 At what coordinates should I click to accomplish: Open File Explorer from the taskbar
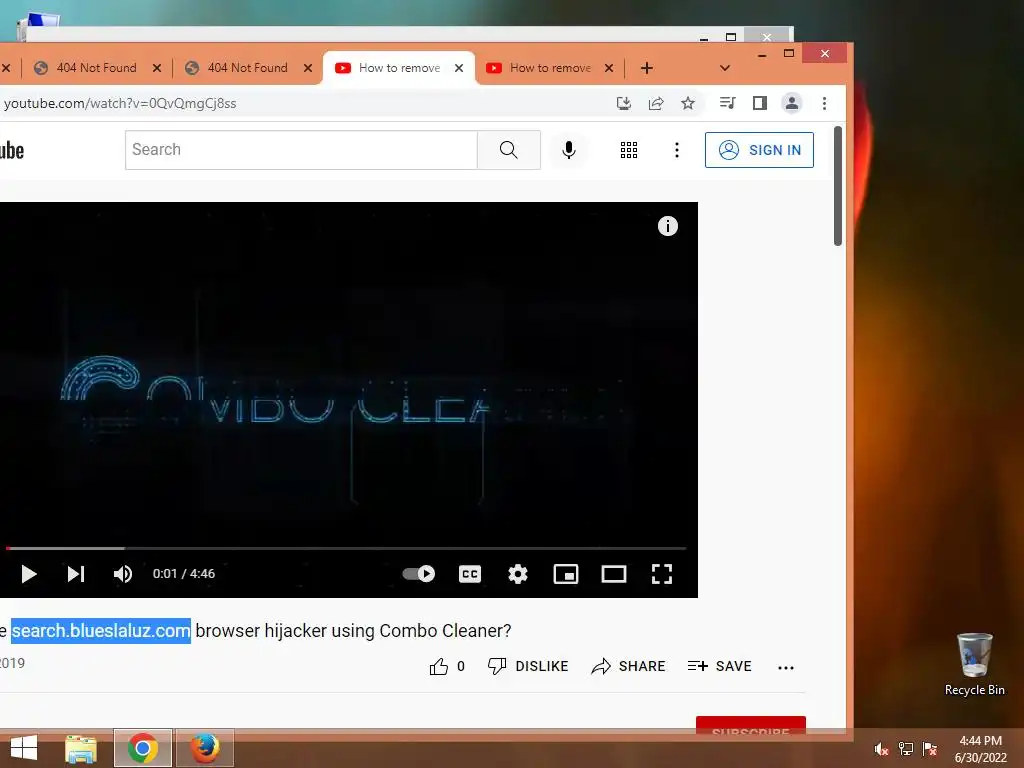click(x=81, y=748)
